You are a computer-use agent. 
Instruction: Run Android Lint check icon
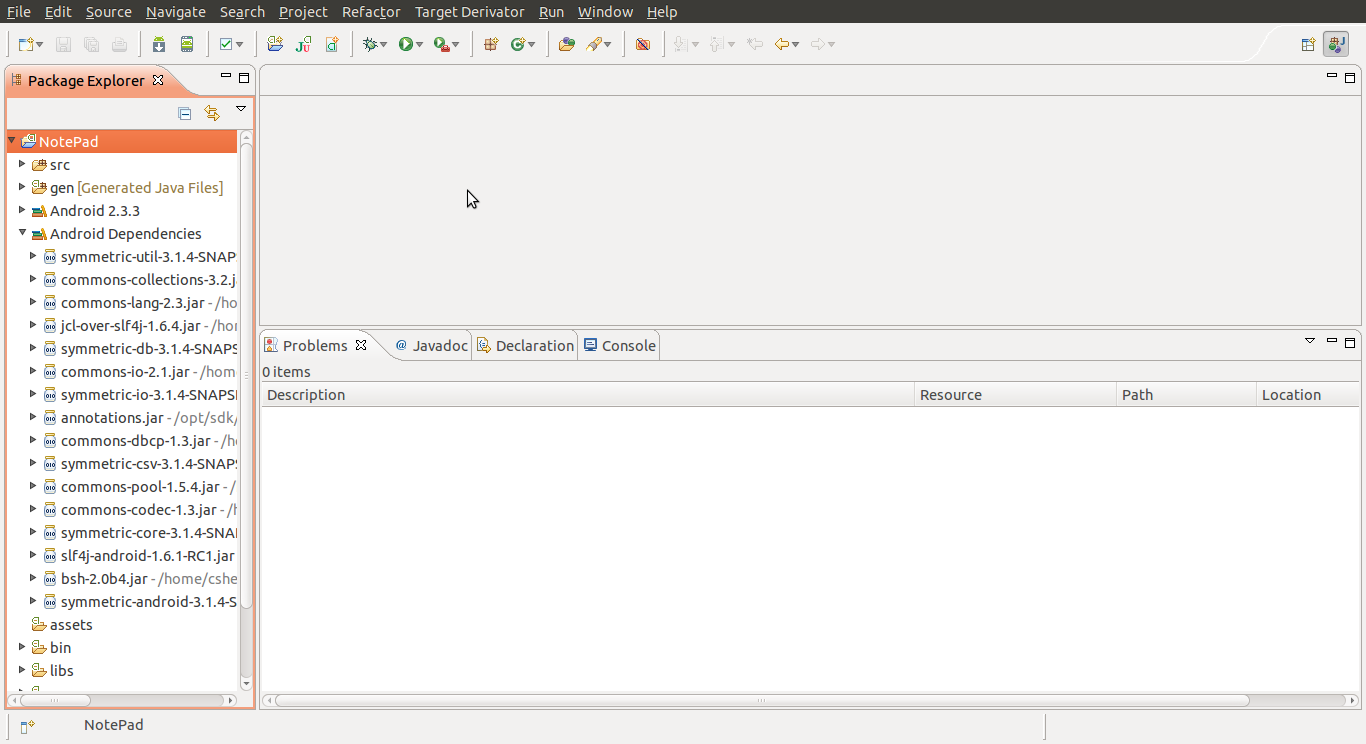tap(225, 44)
